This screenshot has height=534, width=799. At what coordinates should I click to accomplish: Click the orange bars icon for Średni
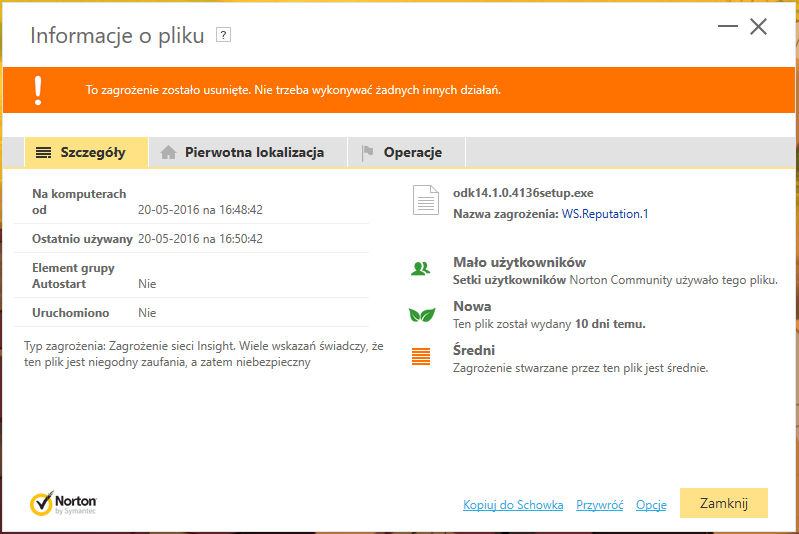tap(421, 356)
